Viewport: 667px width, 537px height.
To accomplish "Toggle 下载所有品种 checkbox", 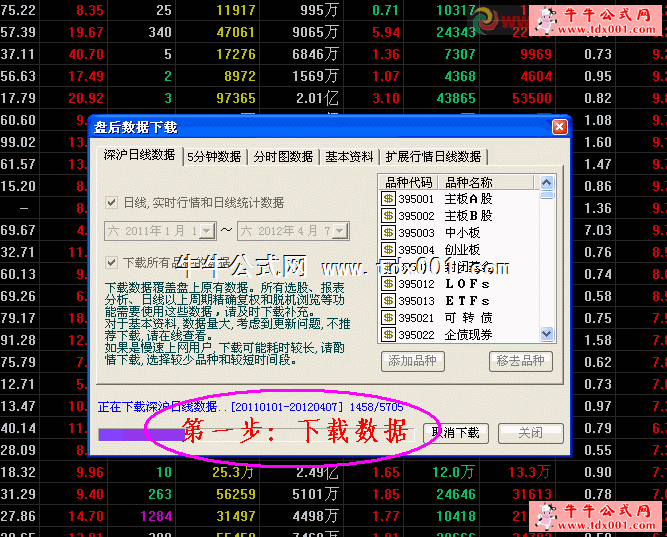I will tap(111, 263).
